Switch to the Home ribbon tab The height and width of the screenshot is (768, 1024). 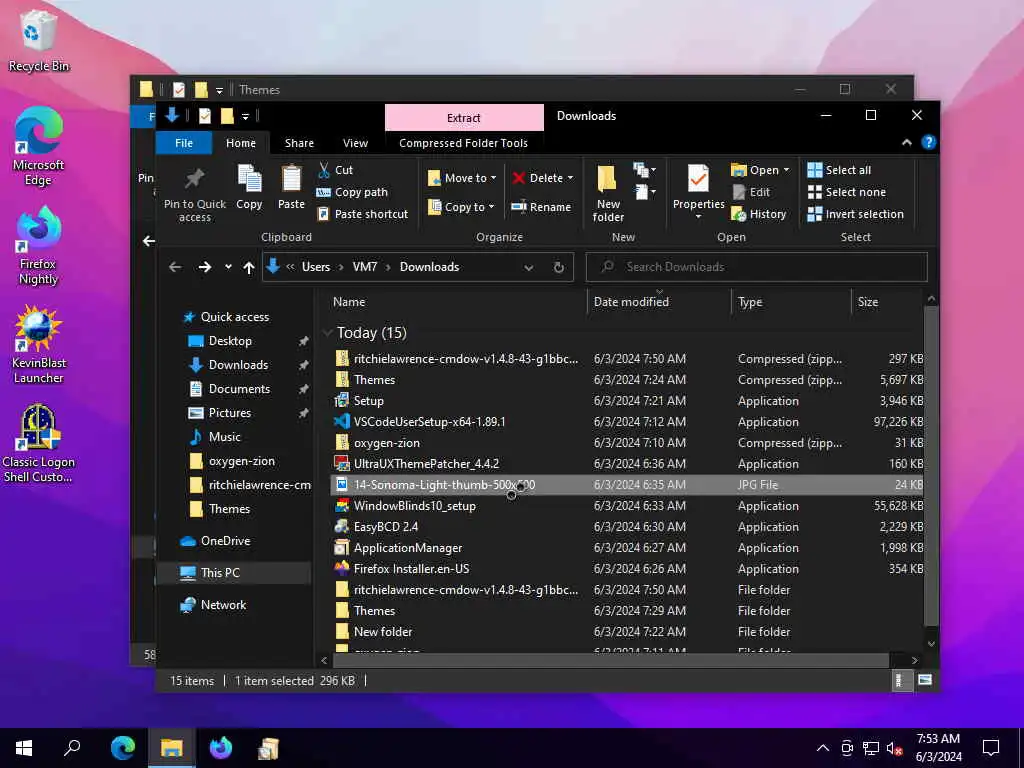point(241,143)
